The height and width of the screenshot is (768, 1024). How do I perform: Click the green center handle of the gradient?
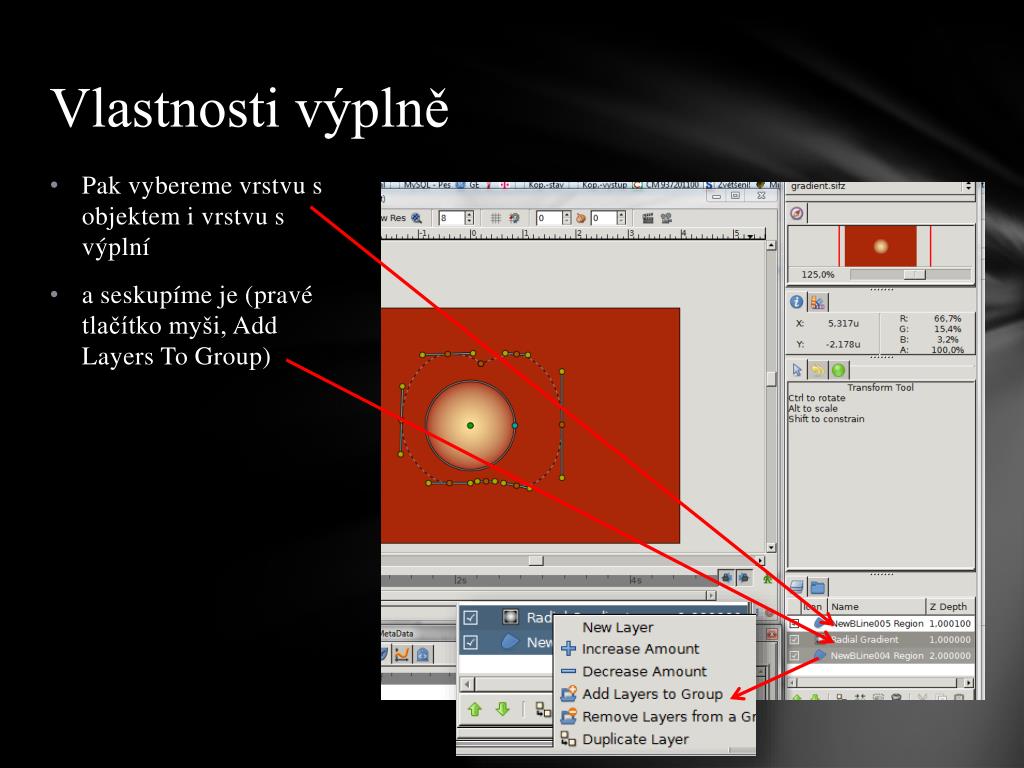470,426
